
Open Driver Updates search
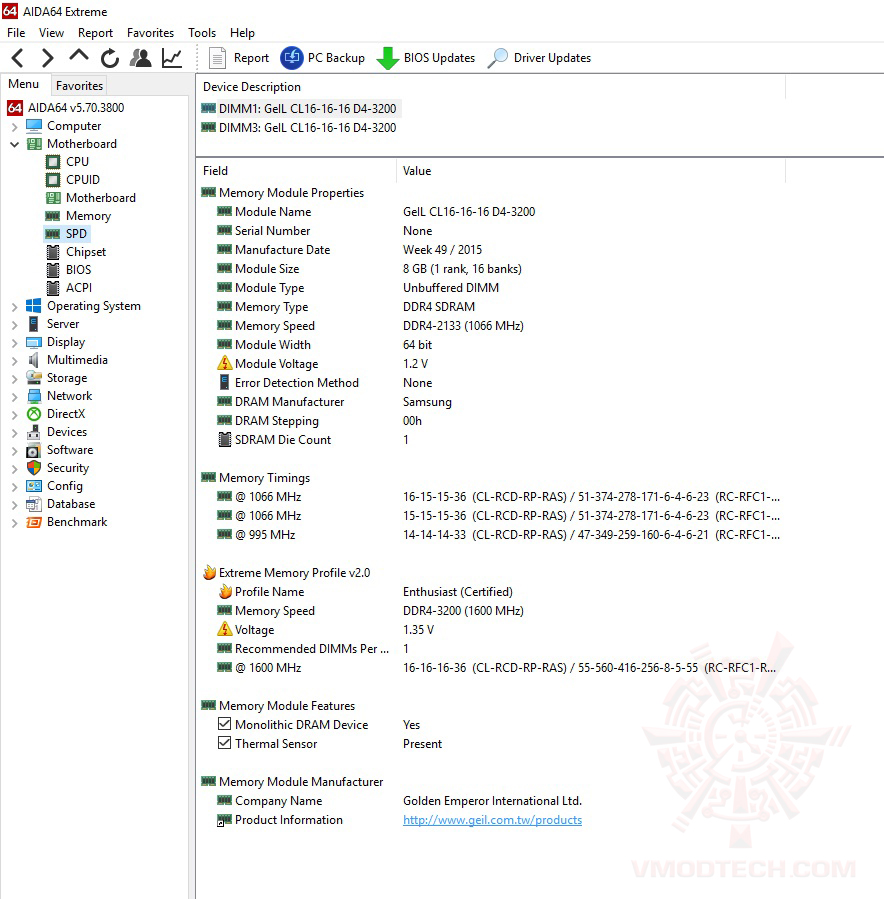(x=539, y=58)
